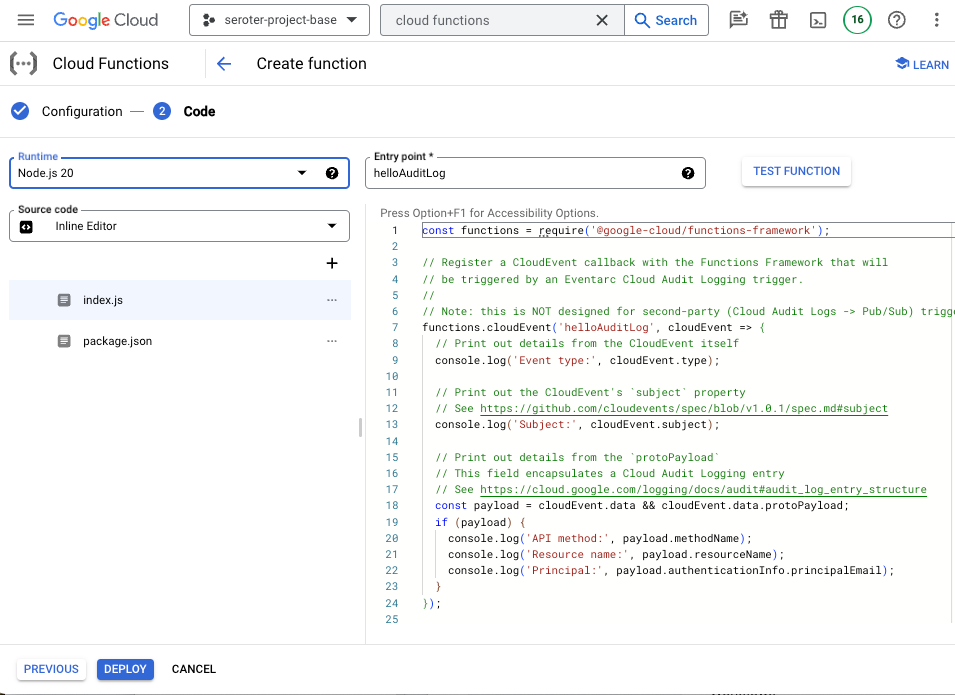
Task: Select the package.json file
Action: [117, 341]
